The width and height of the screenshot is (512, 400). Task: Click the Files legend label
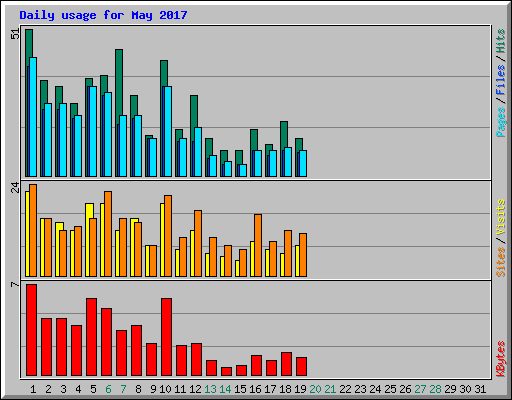500,80
